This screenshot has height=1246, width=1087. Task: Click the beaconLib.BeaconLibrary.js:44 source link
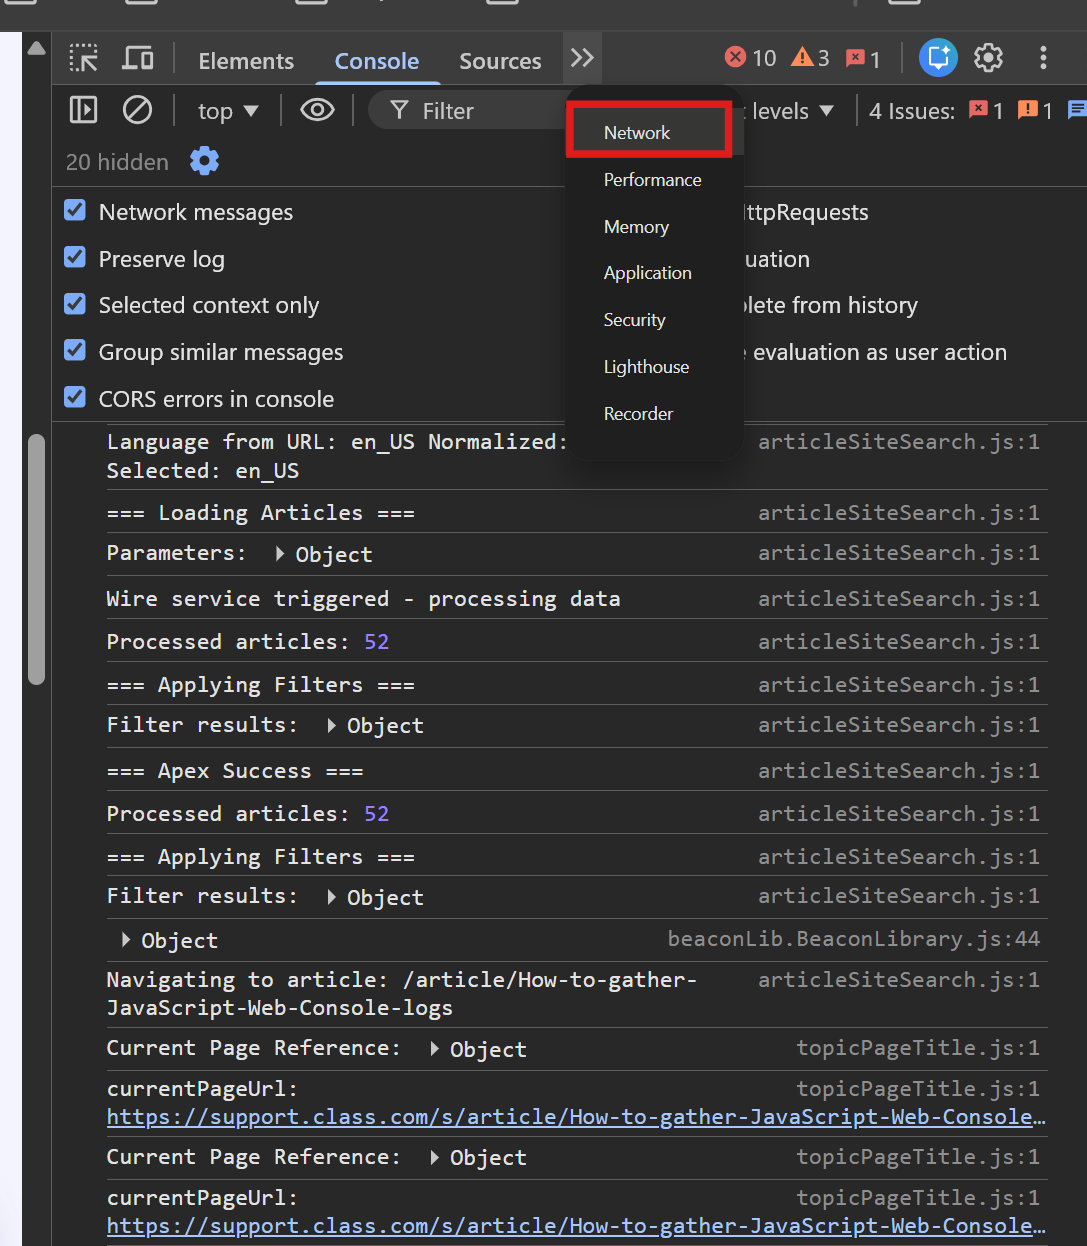coord(854,939)
